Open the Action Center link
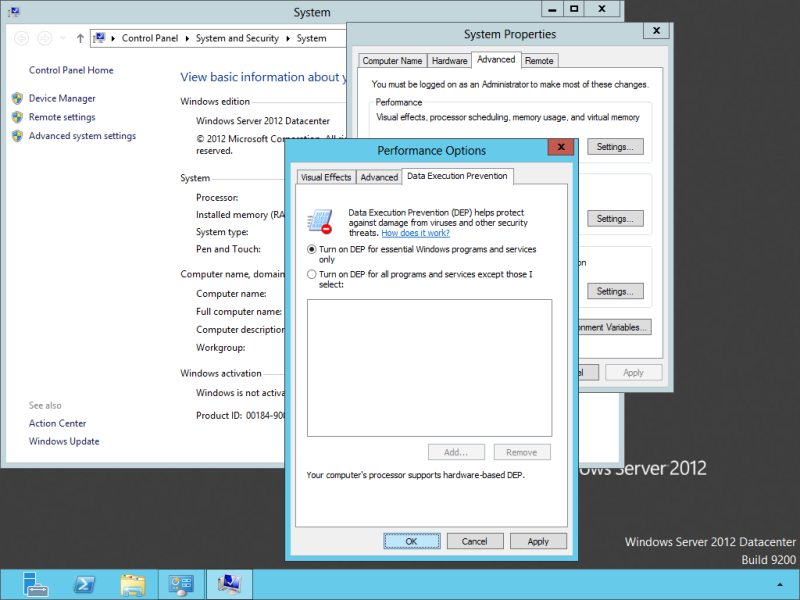 [57, 423]
